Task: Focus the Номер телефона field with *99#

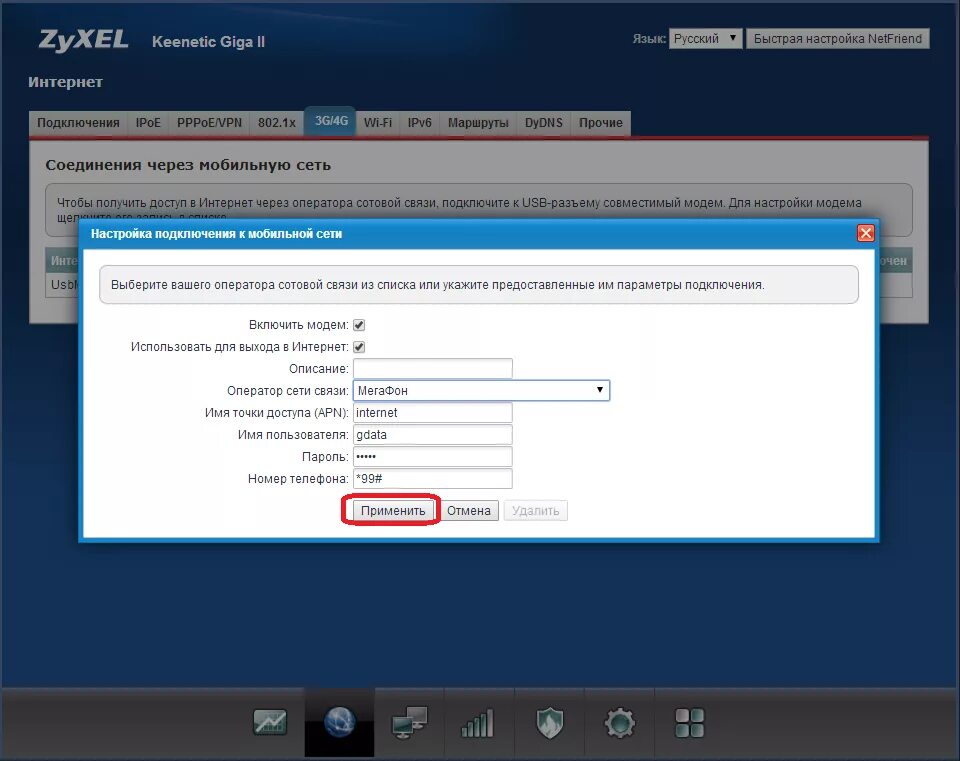Action: [x=433, y=479]
